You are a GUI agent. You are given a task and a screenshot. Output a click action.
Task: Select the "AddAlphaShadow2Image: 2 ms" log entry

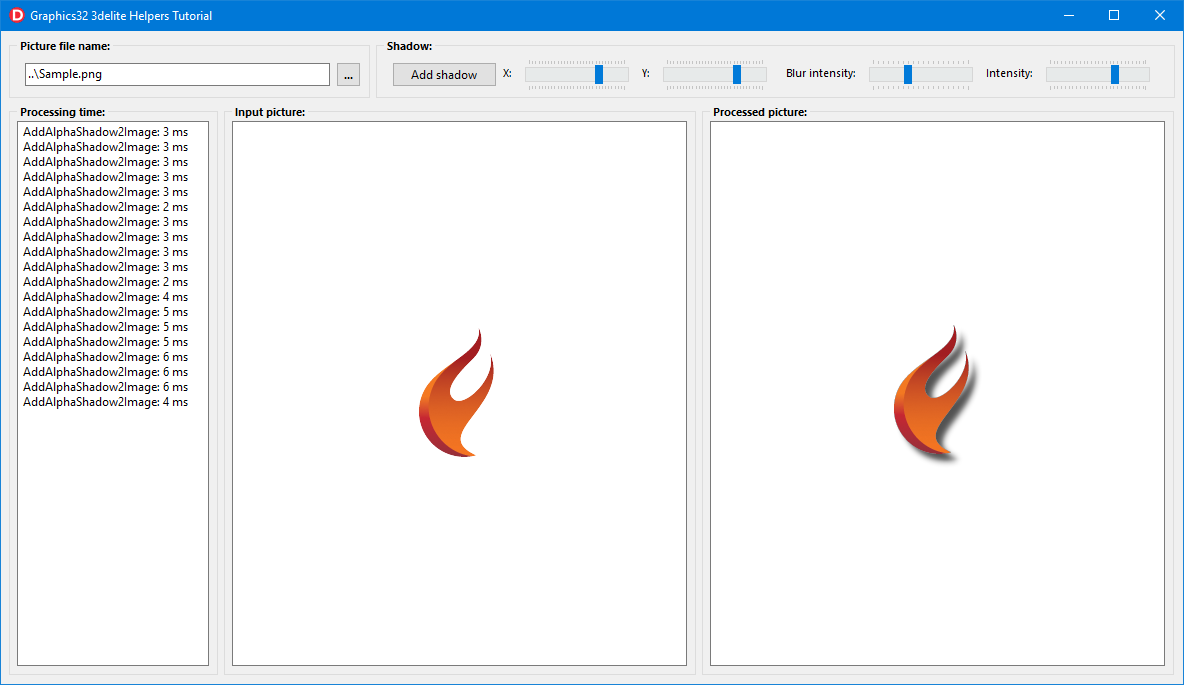click(x=104, y=206)
